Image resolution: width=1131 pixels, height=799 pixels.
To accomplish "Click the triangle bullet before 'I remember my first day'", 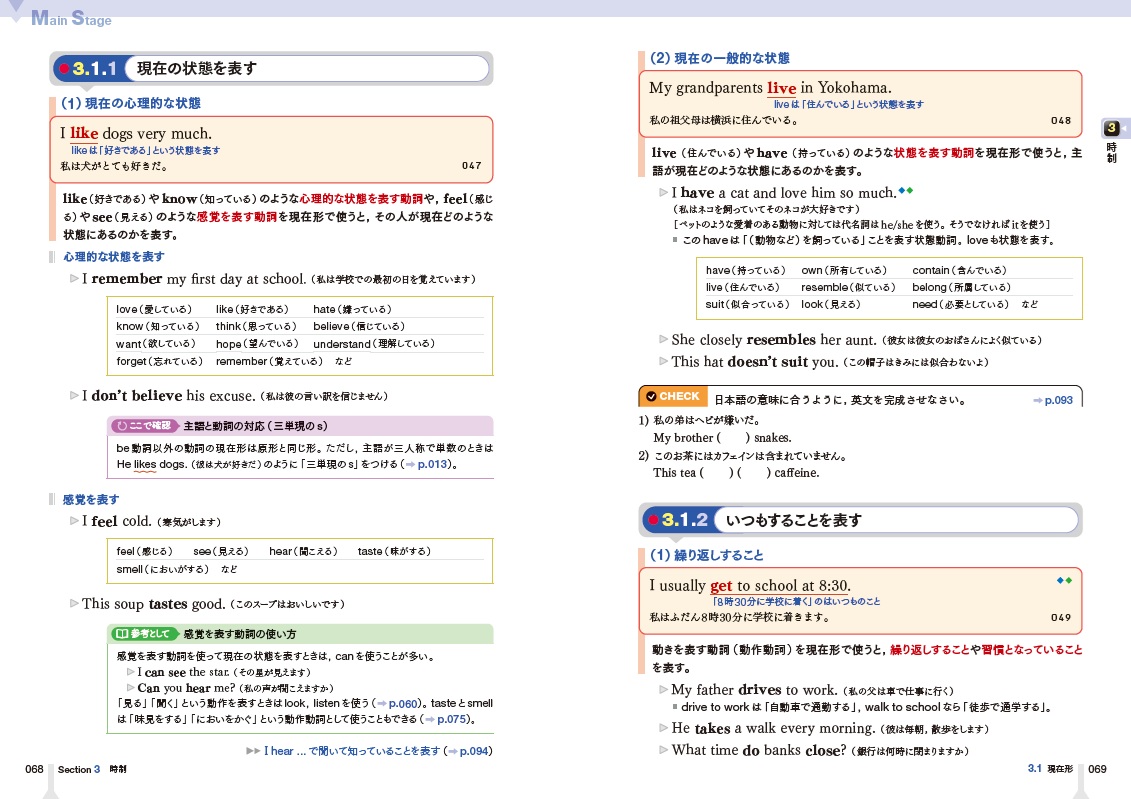I will pyautogui.click(x=74, y=279).
